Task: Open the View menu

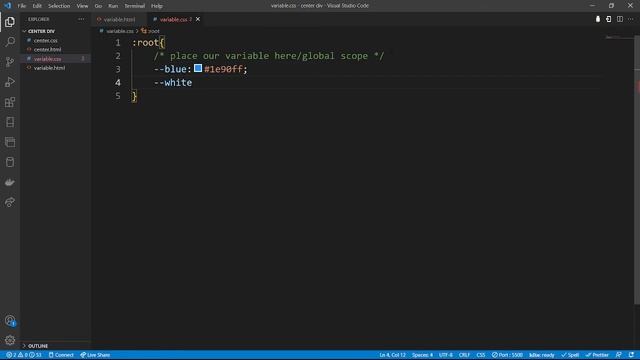Action: point(82,6)
